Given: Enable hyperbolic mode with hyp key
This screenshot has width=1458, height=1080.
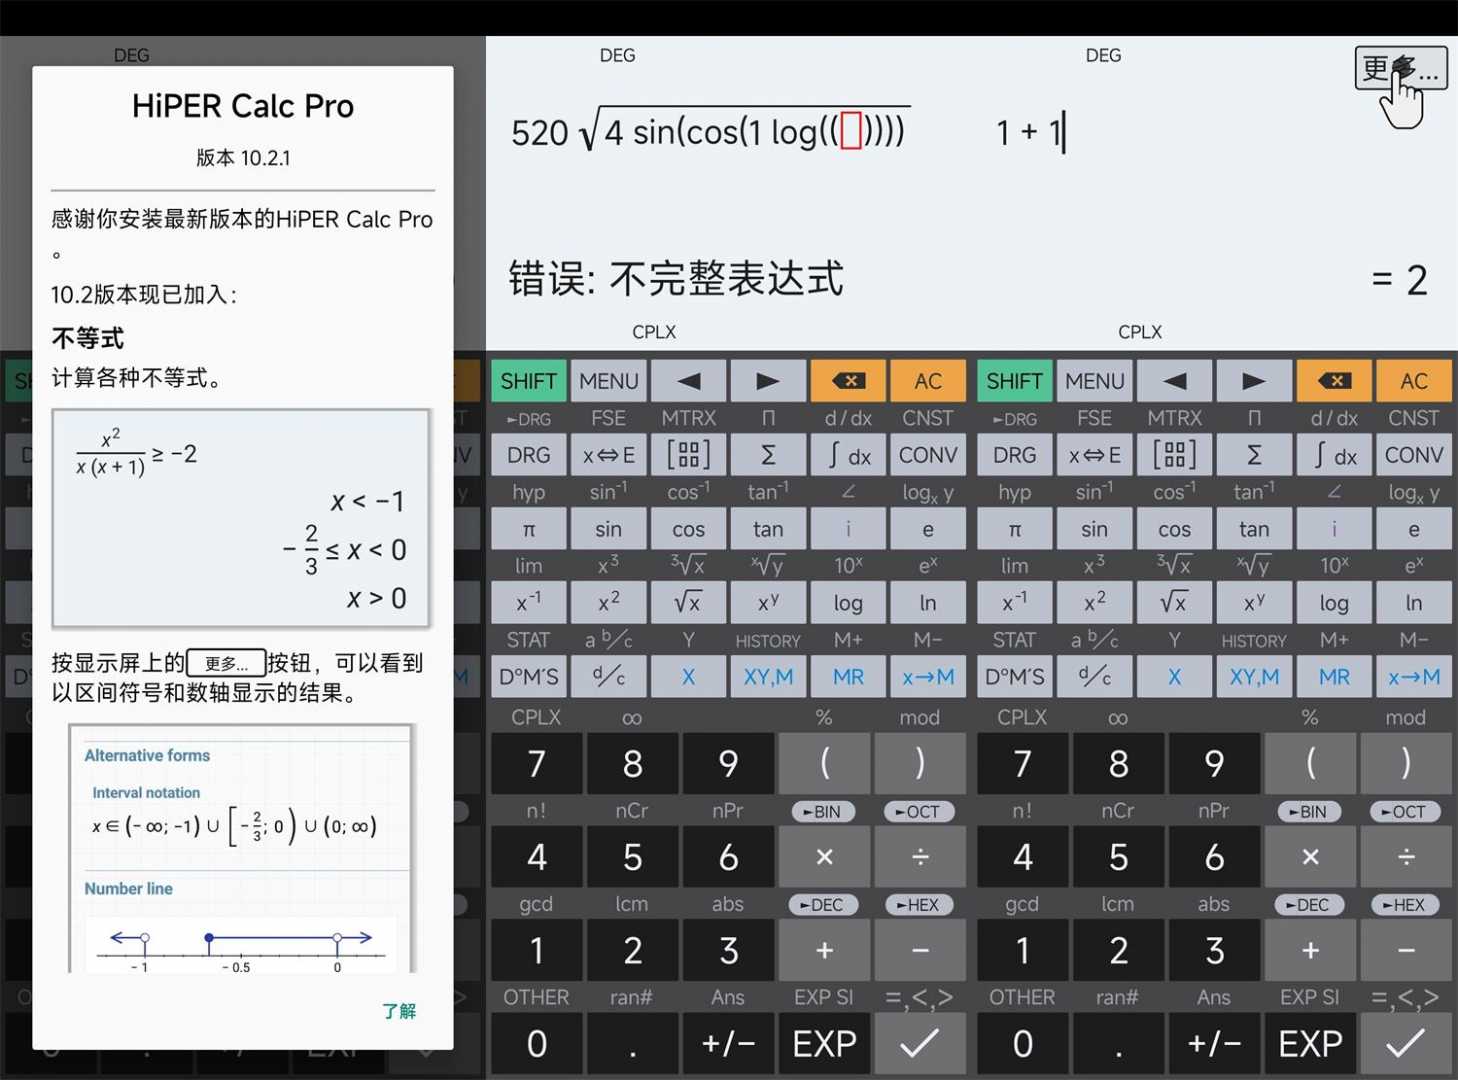Looking at the screenshot, I should (528, 491).
